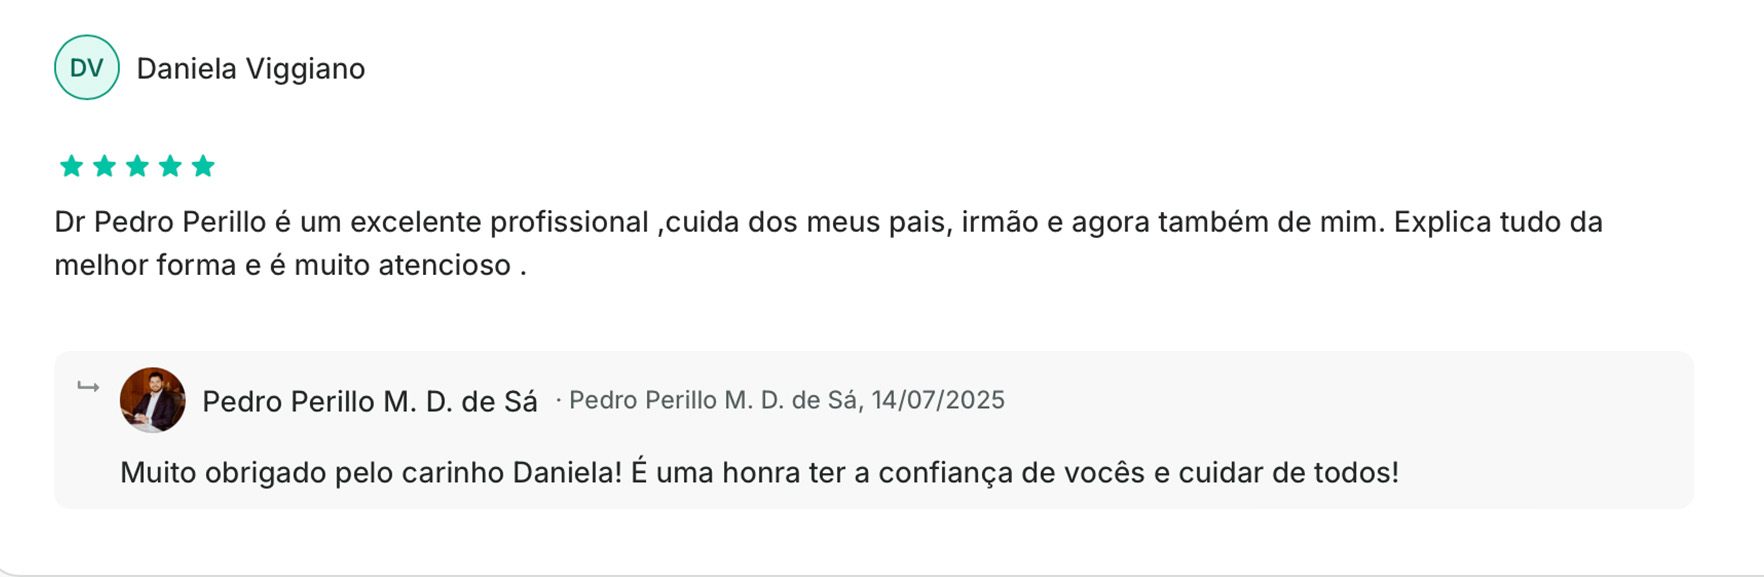
Task: Click "Explica tudo da" in the review
Action: point(1498,222)
